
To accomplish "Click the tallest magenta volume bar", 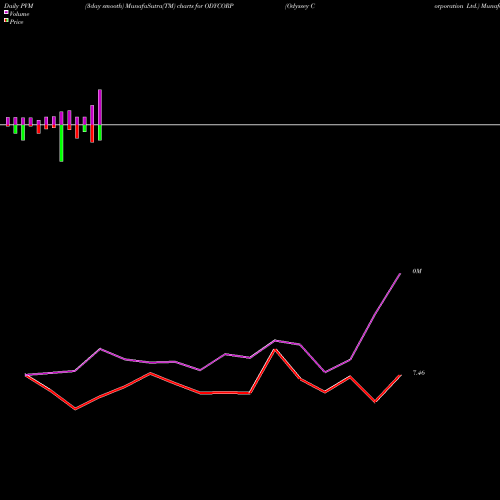I will [x=100, y=107].
